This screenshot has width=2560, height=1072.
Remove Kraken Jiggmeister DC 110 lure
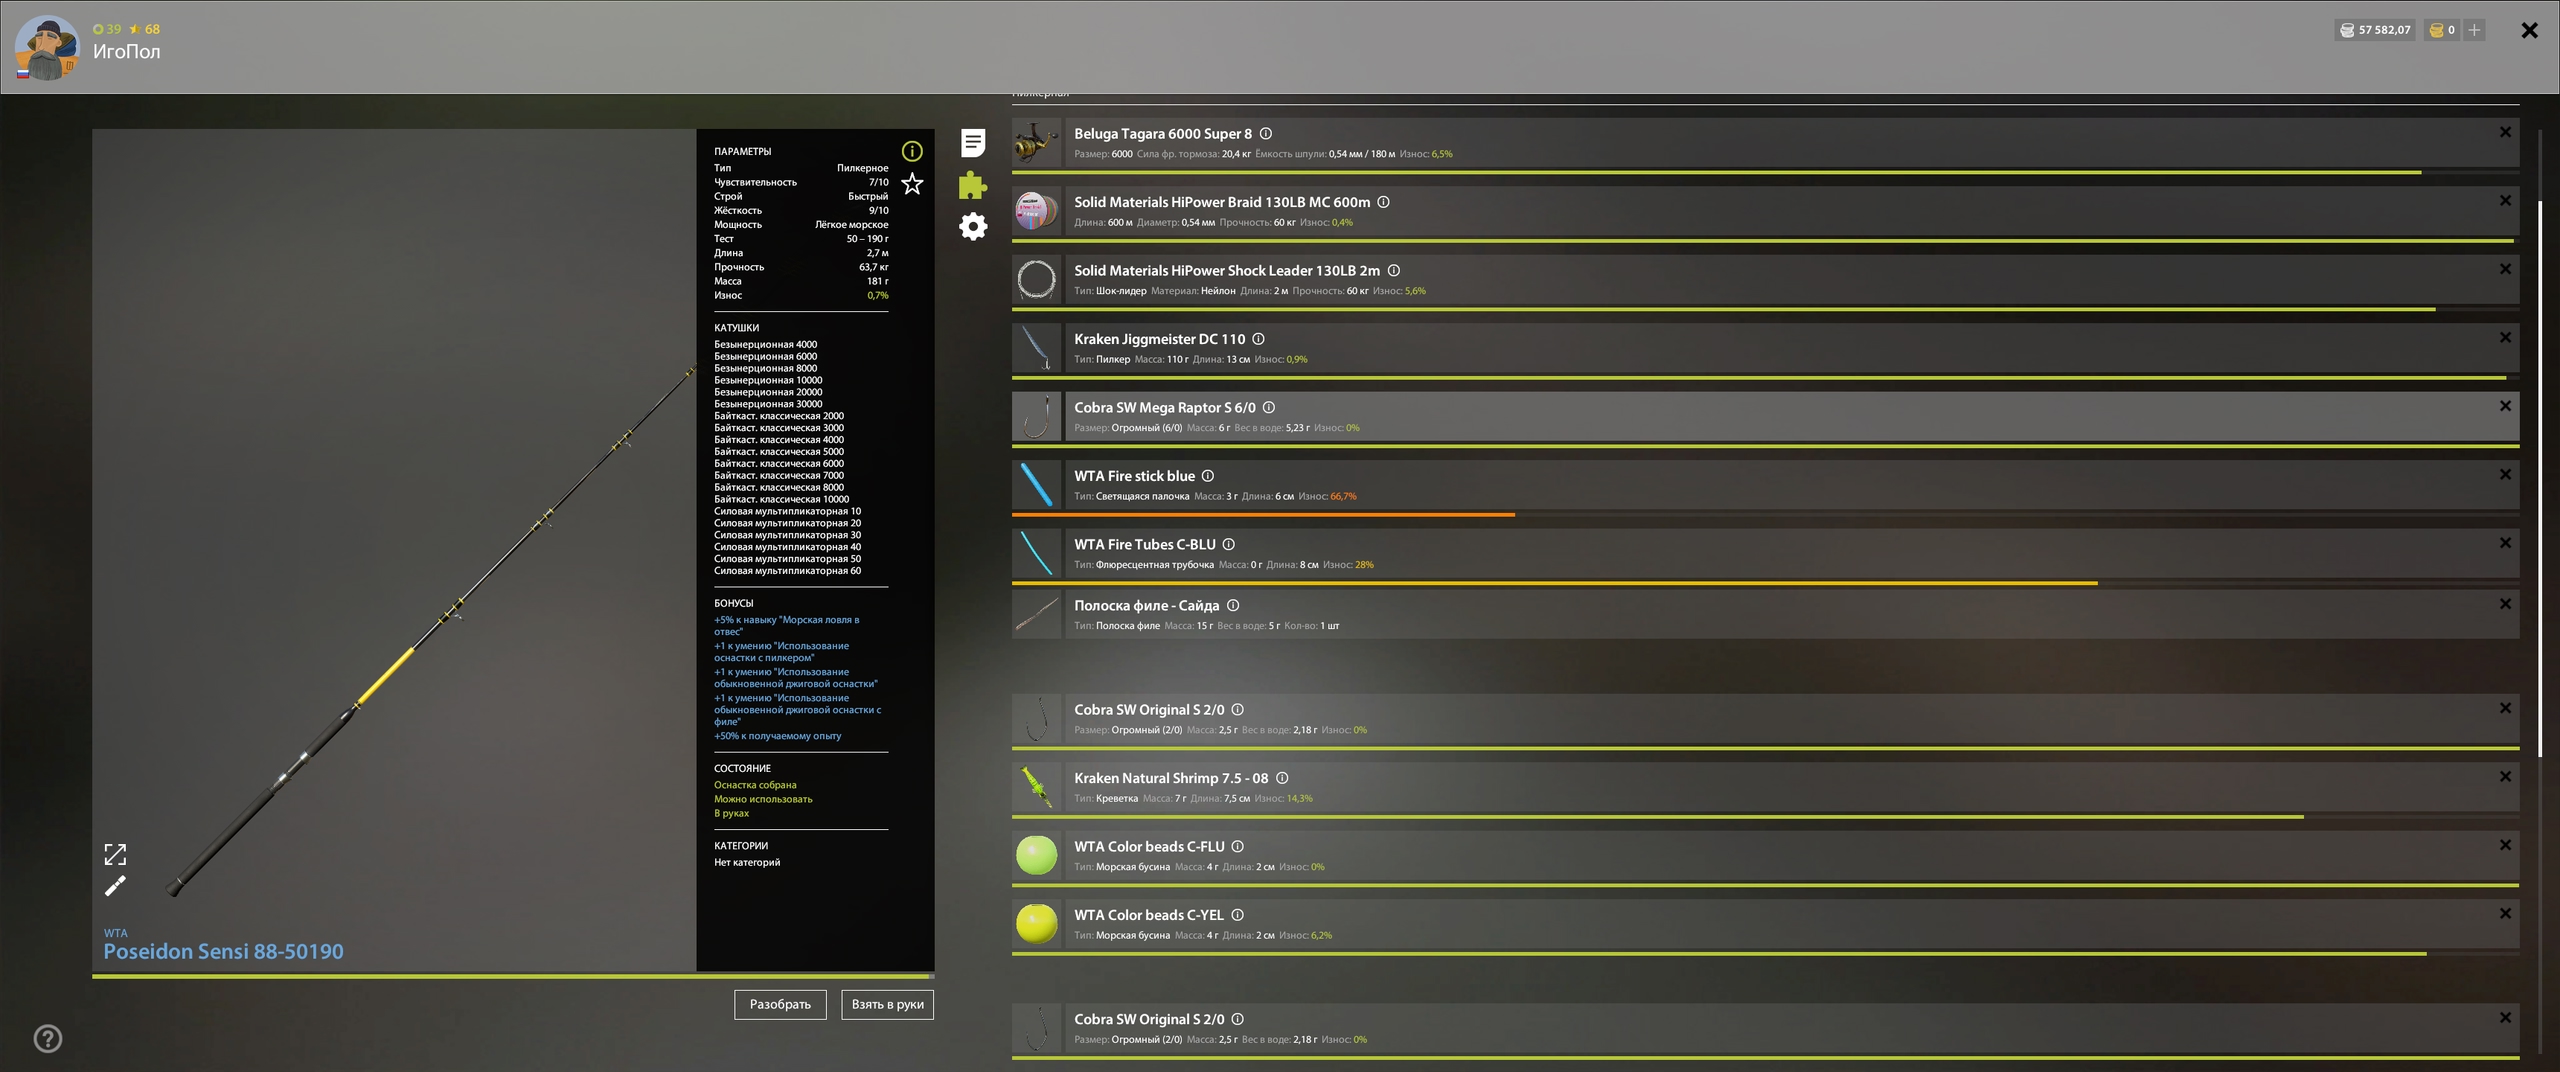pyautogui.click(x=2505, y=338)
